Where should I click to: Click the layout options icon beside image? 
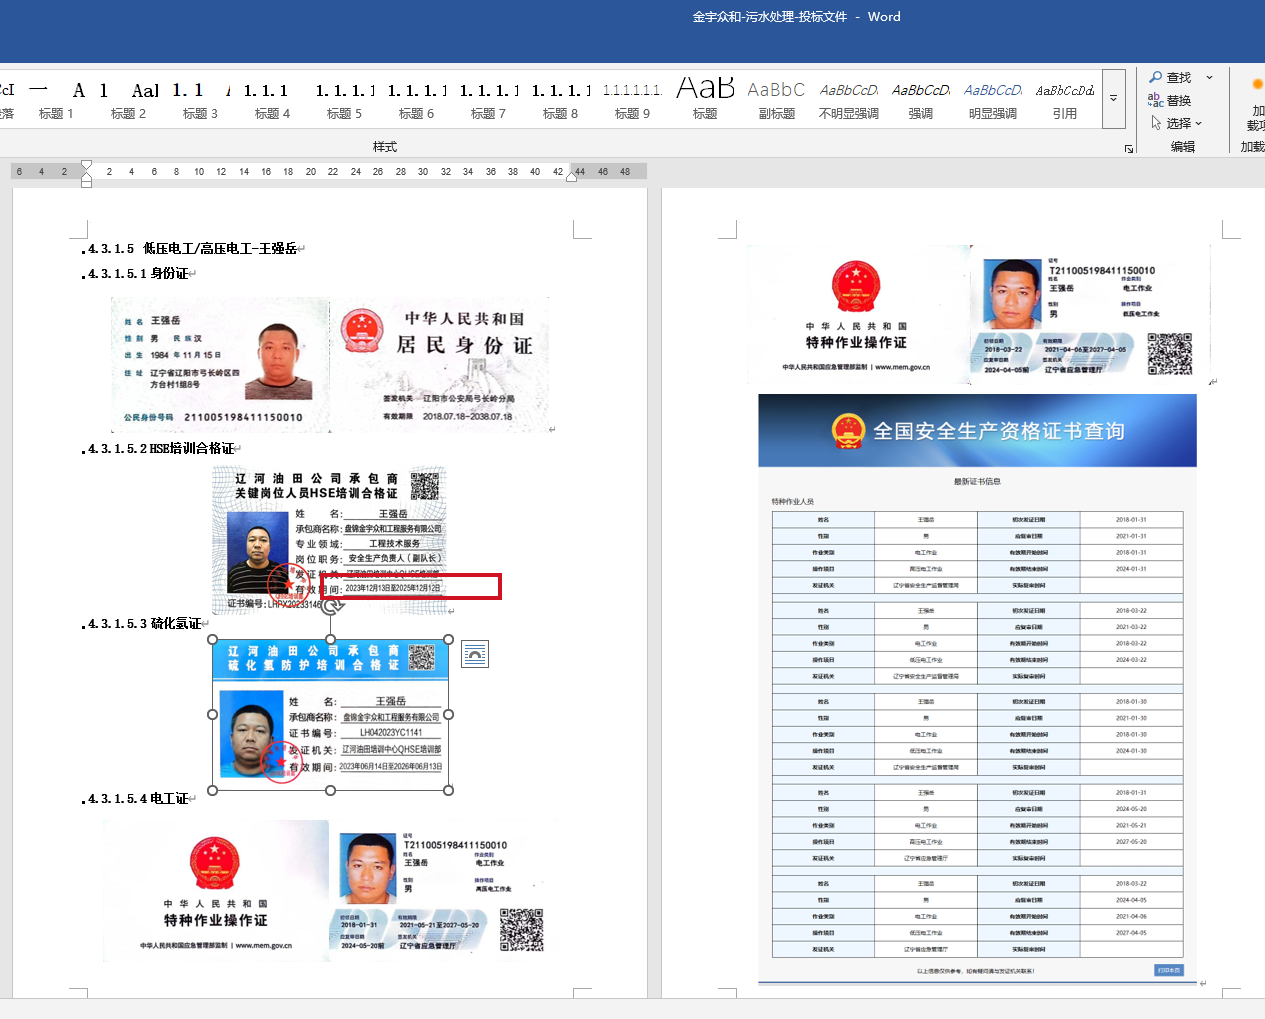point(475,654)
